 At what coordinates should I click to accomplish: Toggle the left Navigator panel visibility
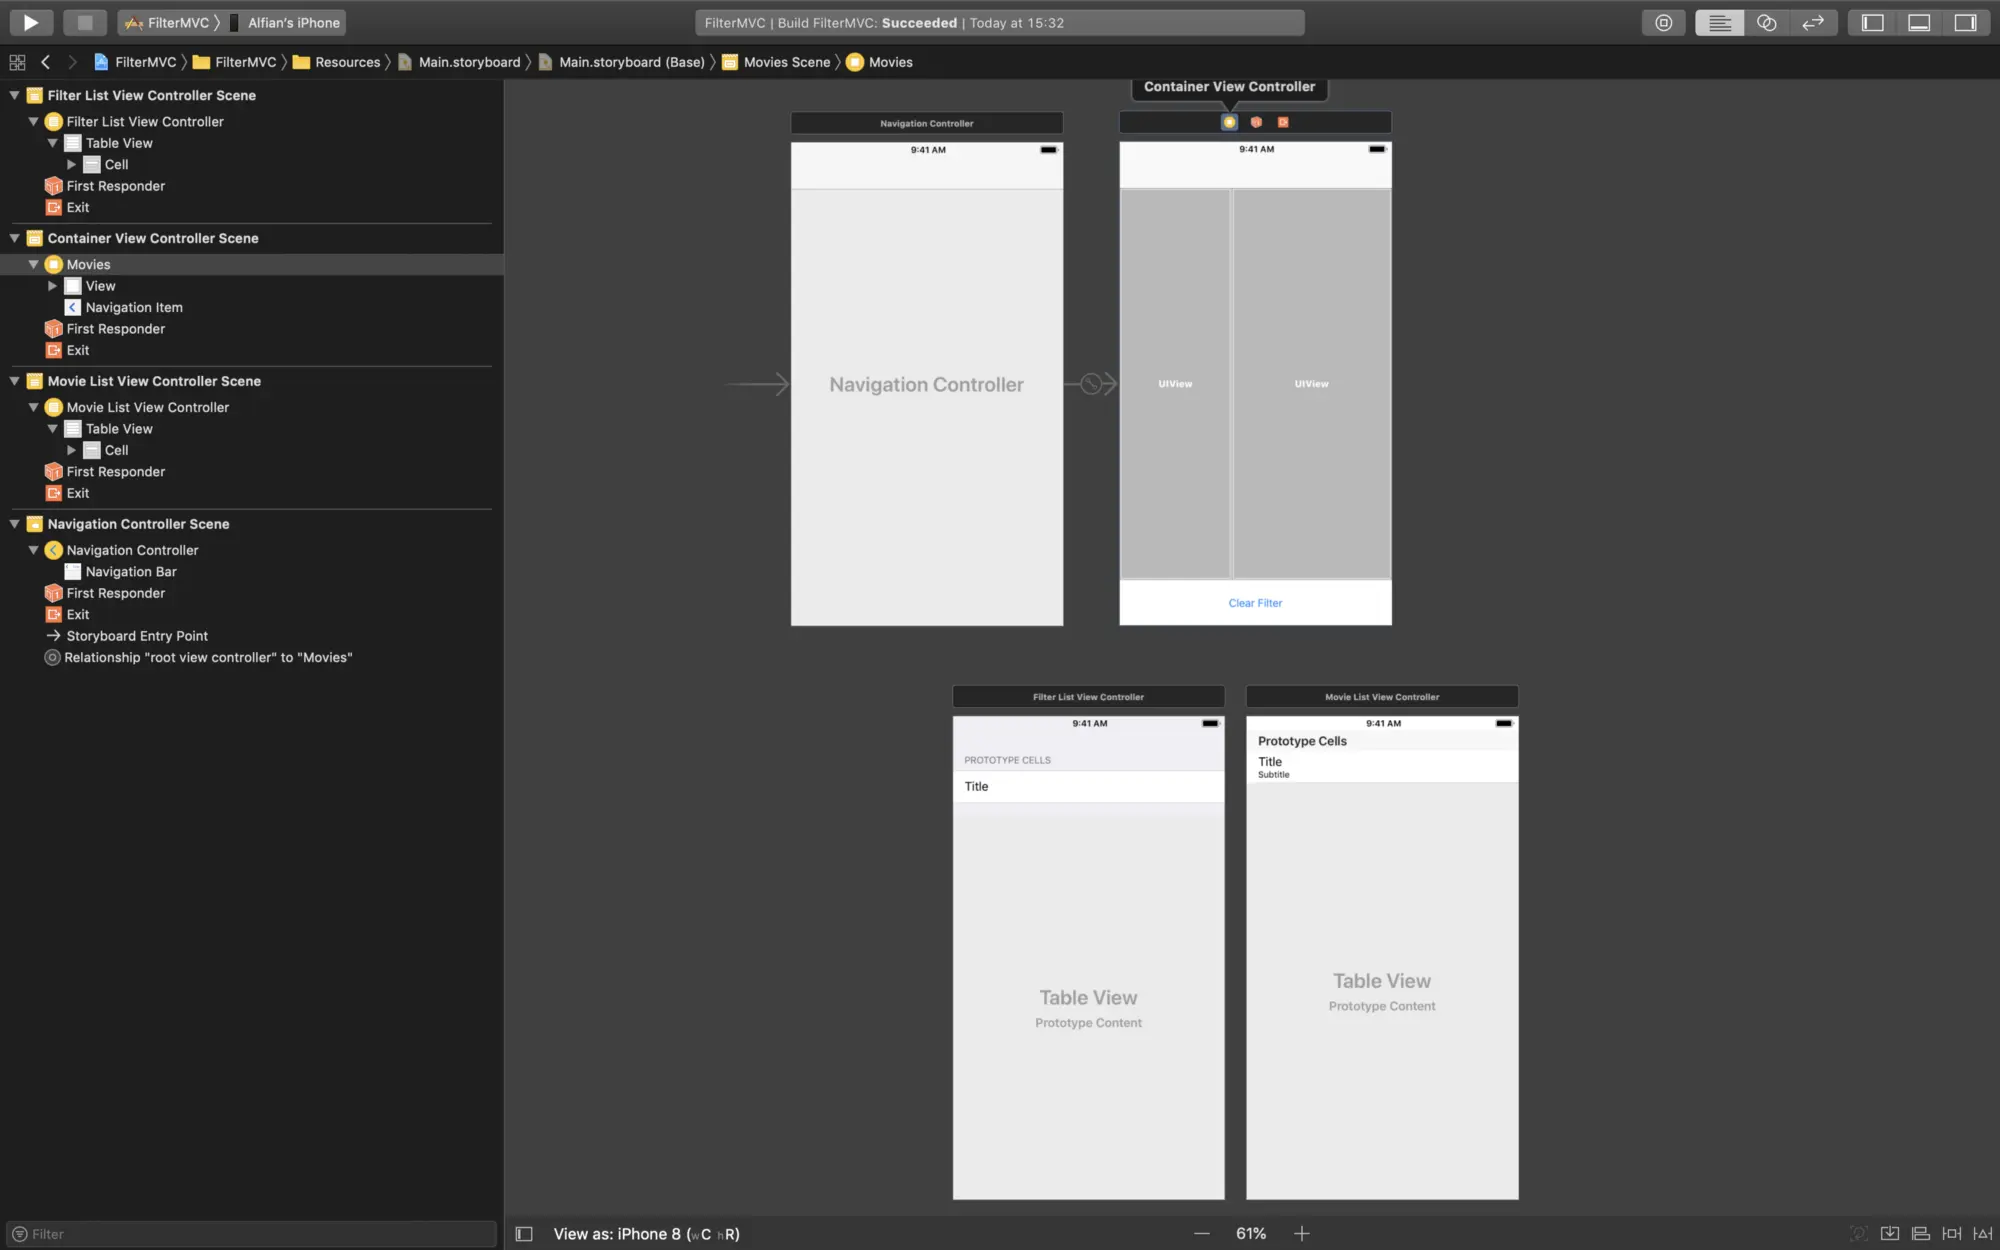click(x=1871, y=22)
